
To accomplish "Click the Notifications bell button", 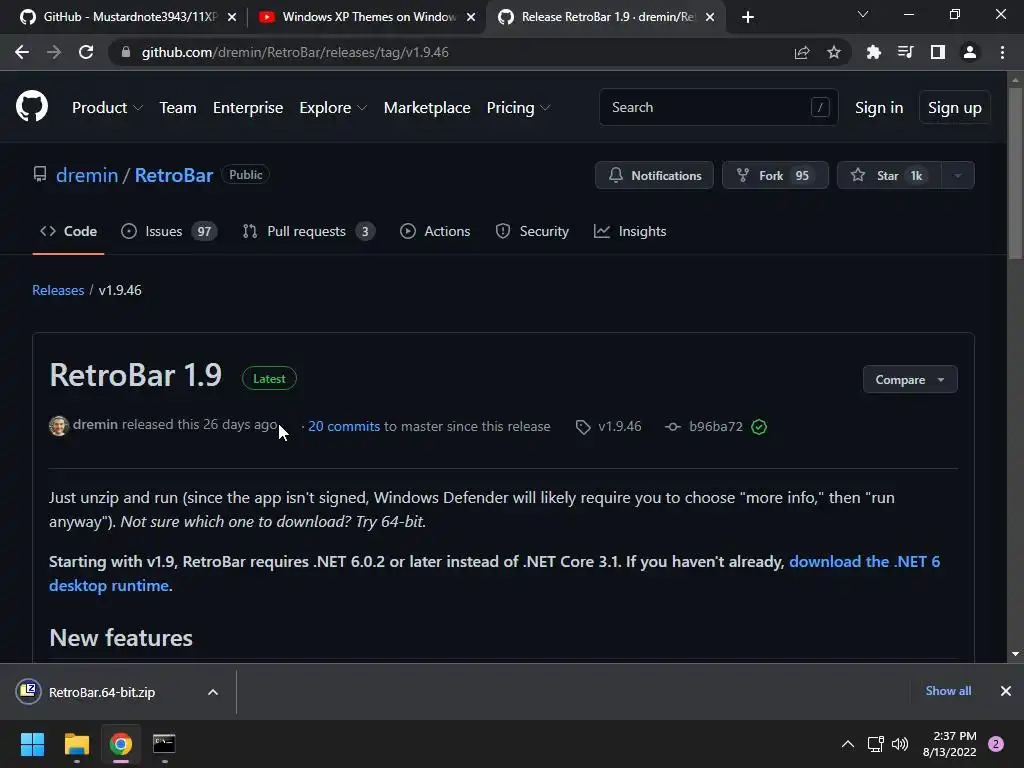I will [654, 175].
